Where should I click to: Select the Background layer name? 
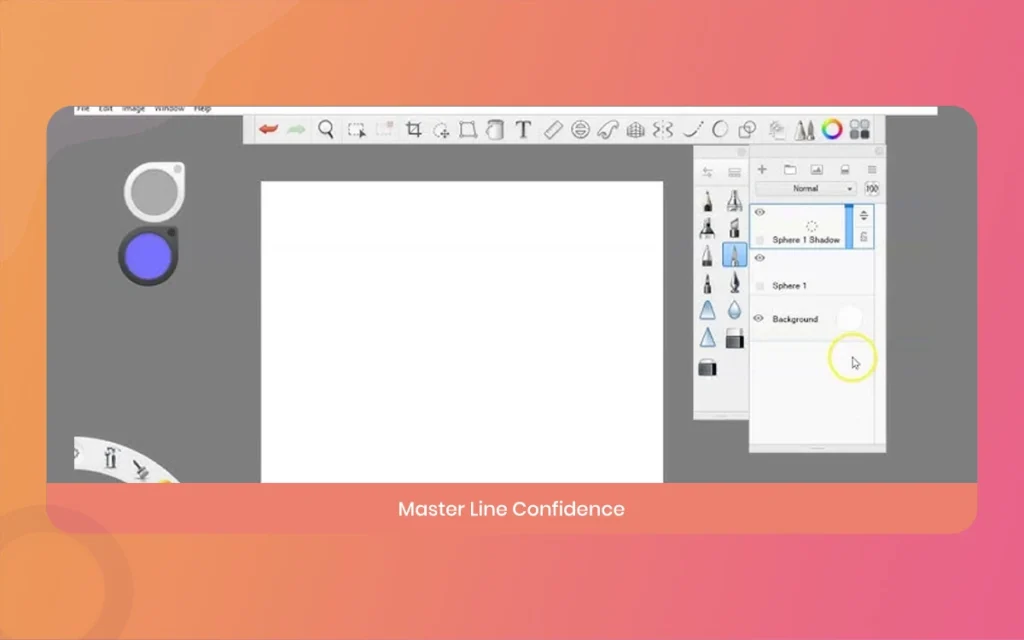click(795, 319)
